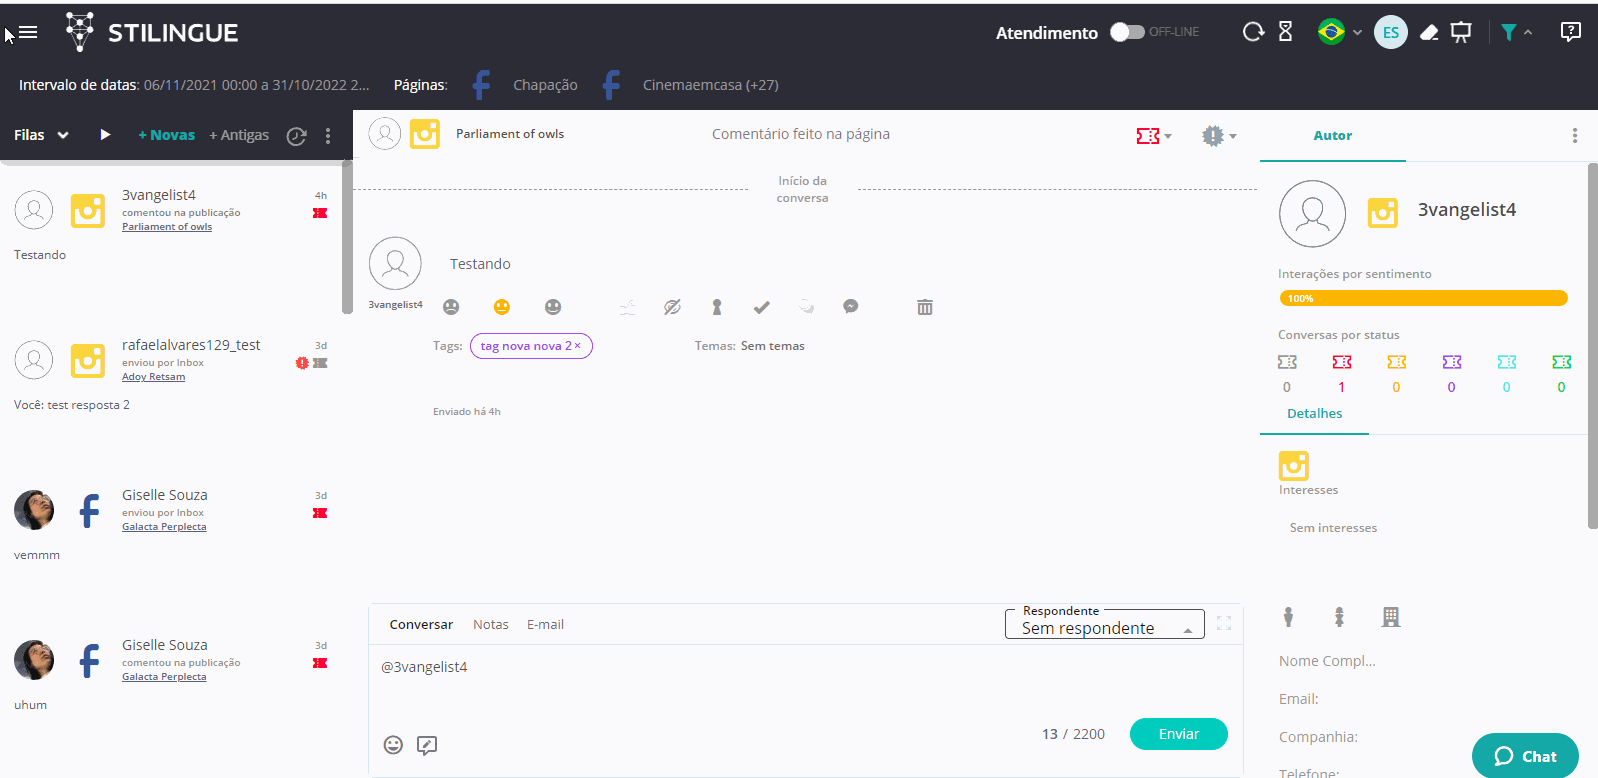This screenshot has height=778, width=1598.
Task: Click the sentiment 100% progress bar
Action: tap(1423, 298)
